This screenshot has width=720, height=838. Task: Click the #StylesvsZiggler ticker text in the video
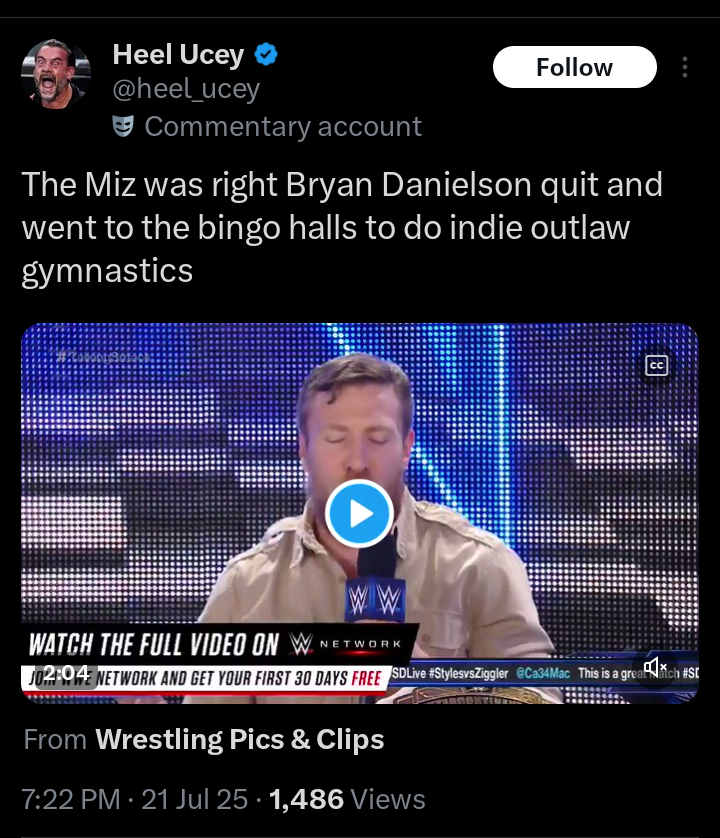tap(466, 674)
